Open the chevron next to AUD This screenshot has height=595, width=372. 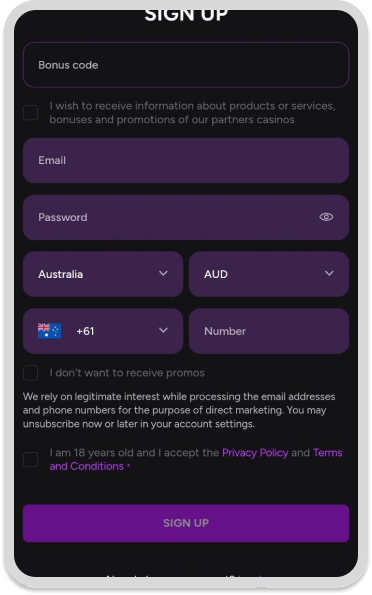coord(329,273)
